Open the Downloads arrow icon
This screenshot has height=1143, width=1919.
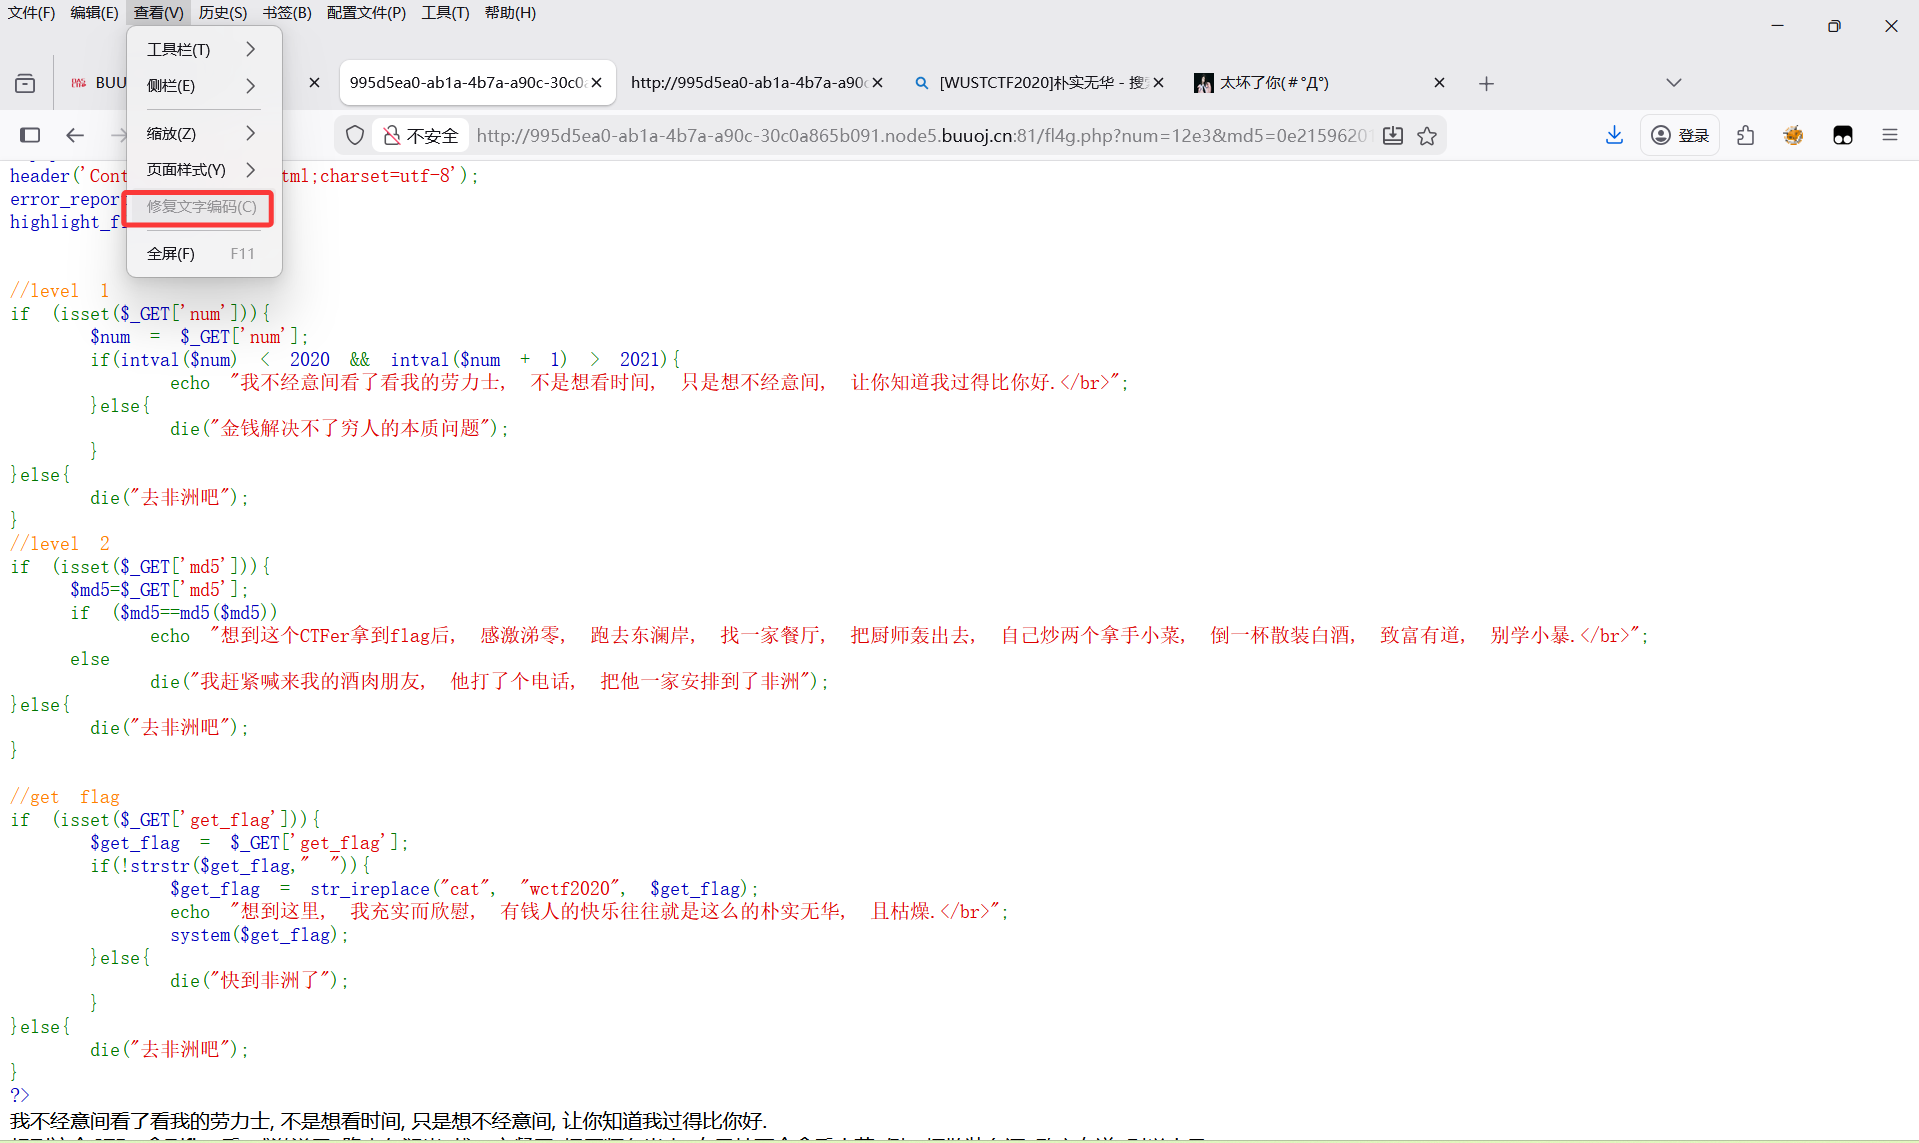click(x=1613, y=134)
